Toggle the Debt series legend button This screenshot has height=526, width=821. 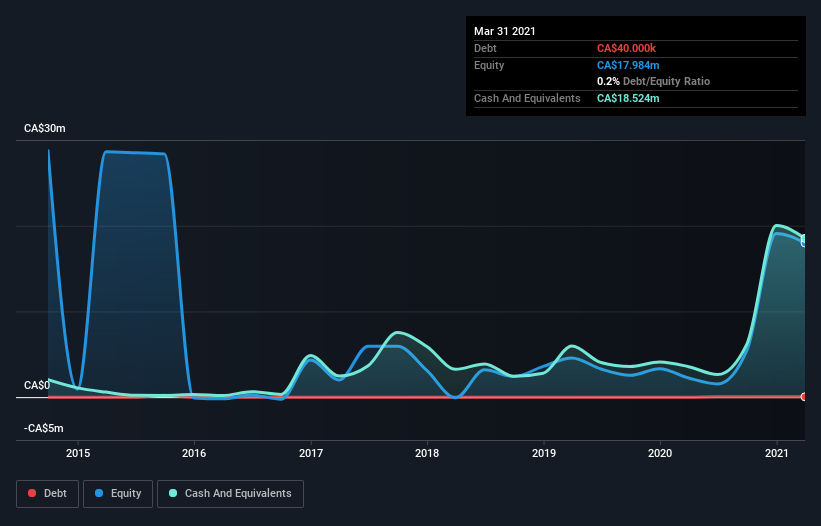point(48,494)
